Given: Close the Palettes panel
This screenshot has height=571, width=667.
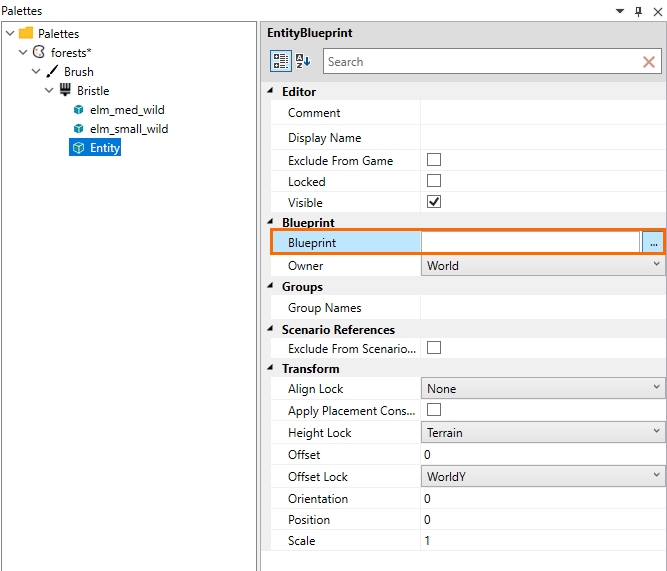Looking at the screenshot, I should tap(658, 11).
